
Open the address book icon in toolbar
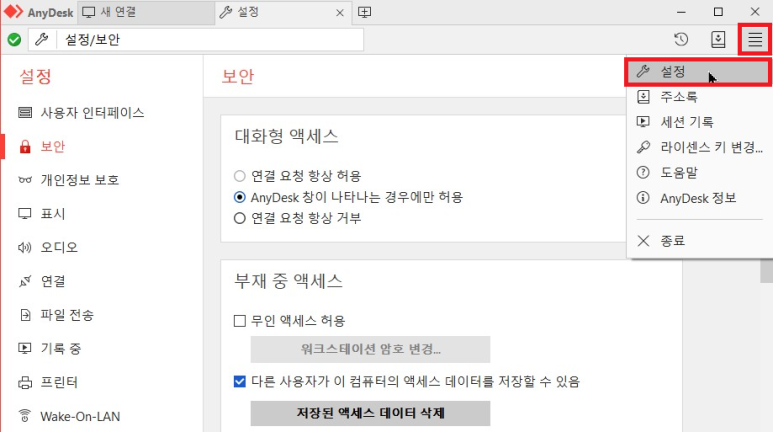(x=718, y=39)
